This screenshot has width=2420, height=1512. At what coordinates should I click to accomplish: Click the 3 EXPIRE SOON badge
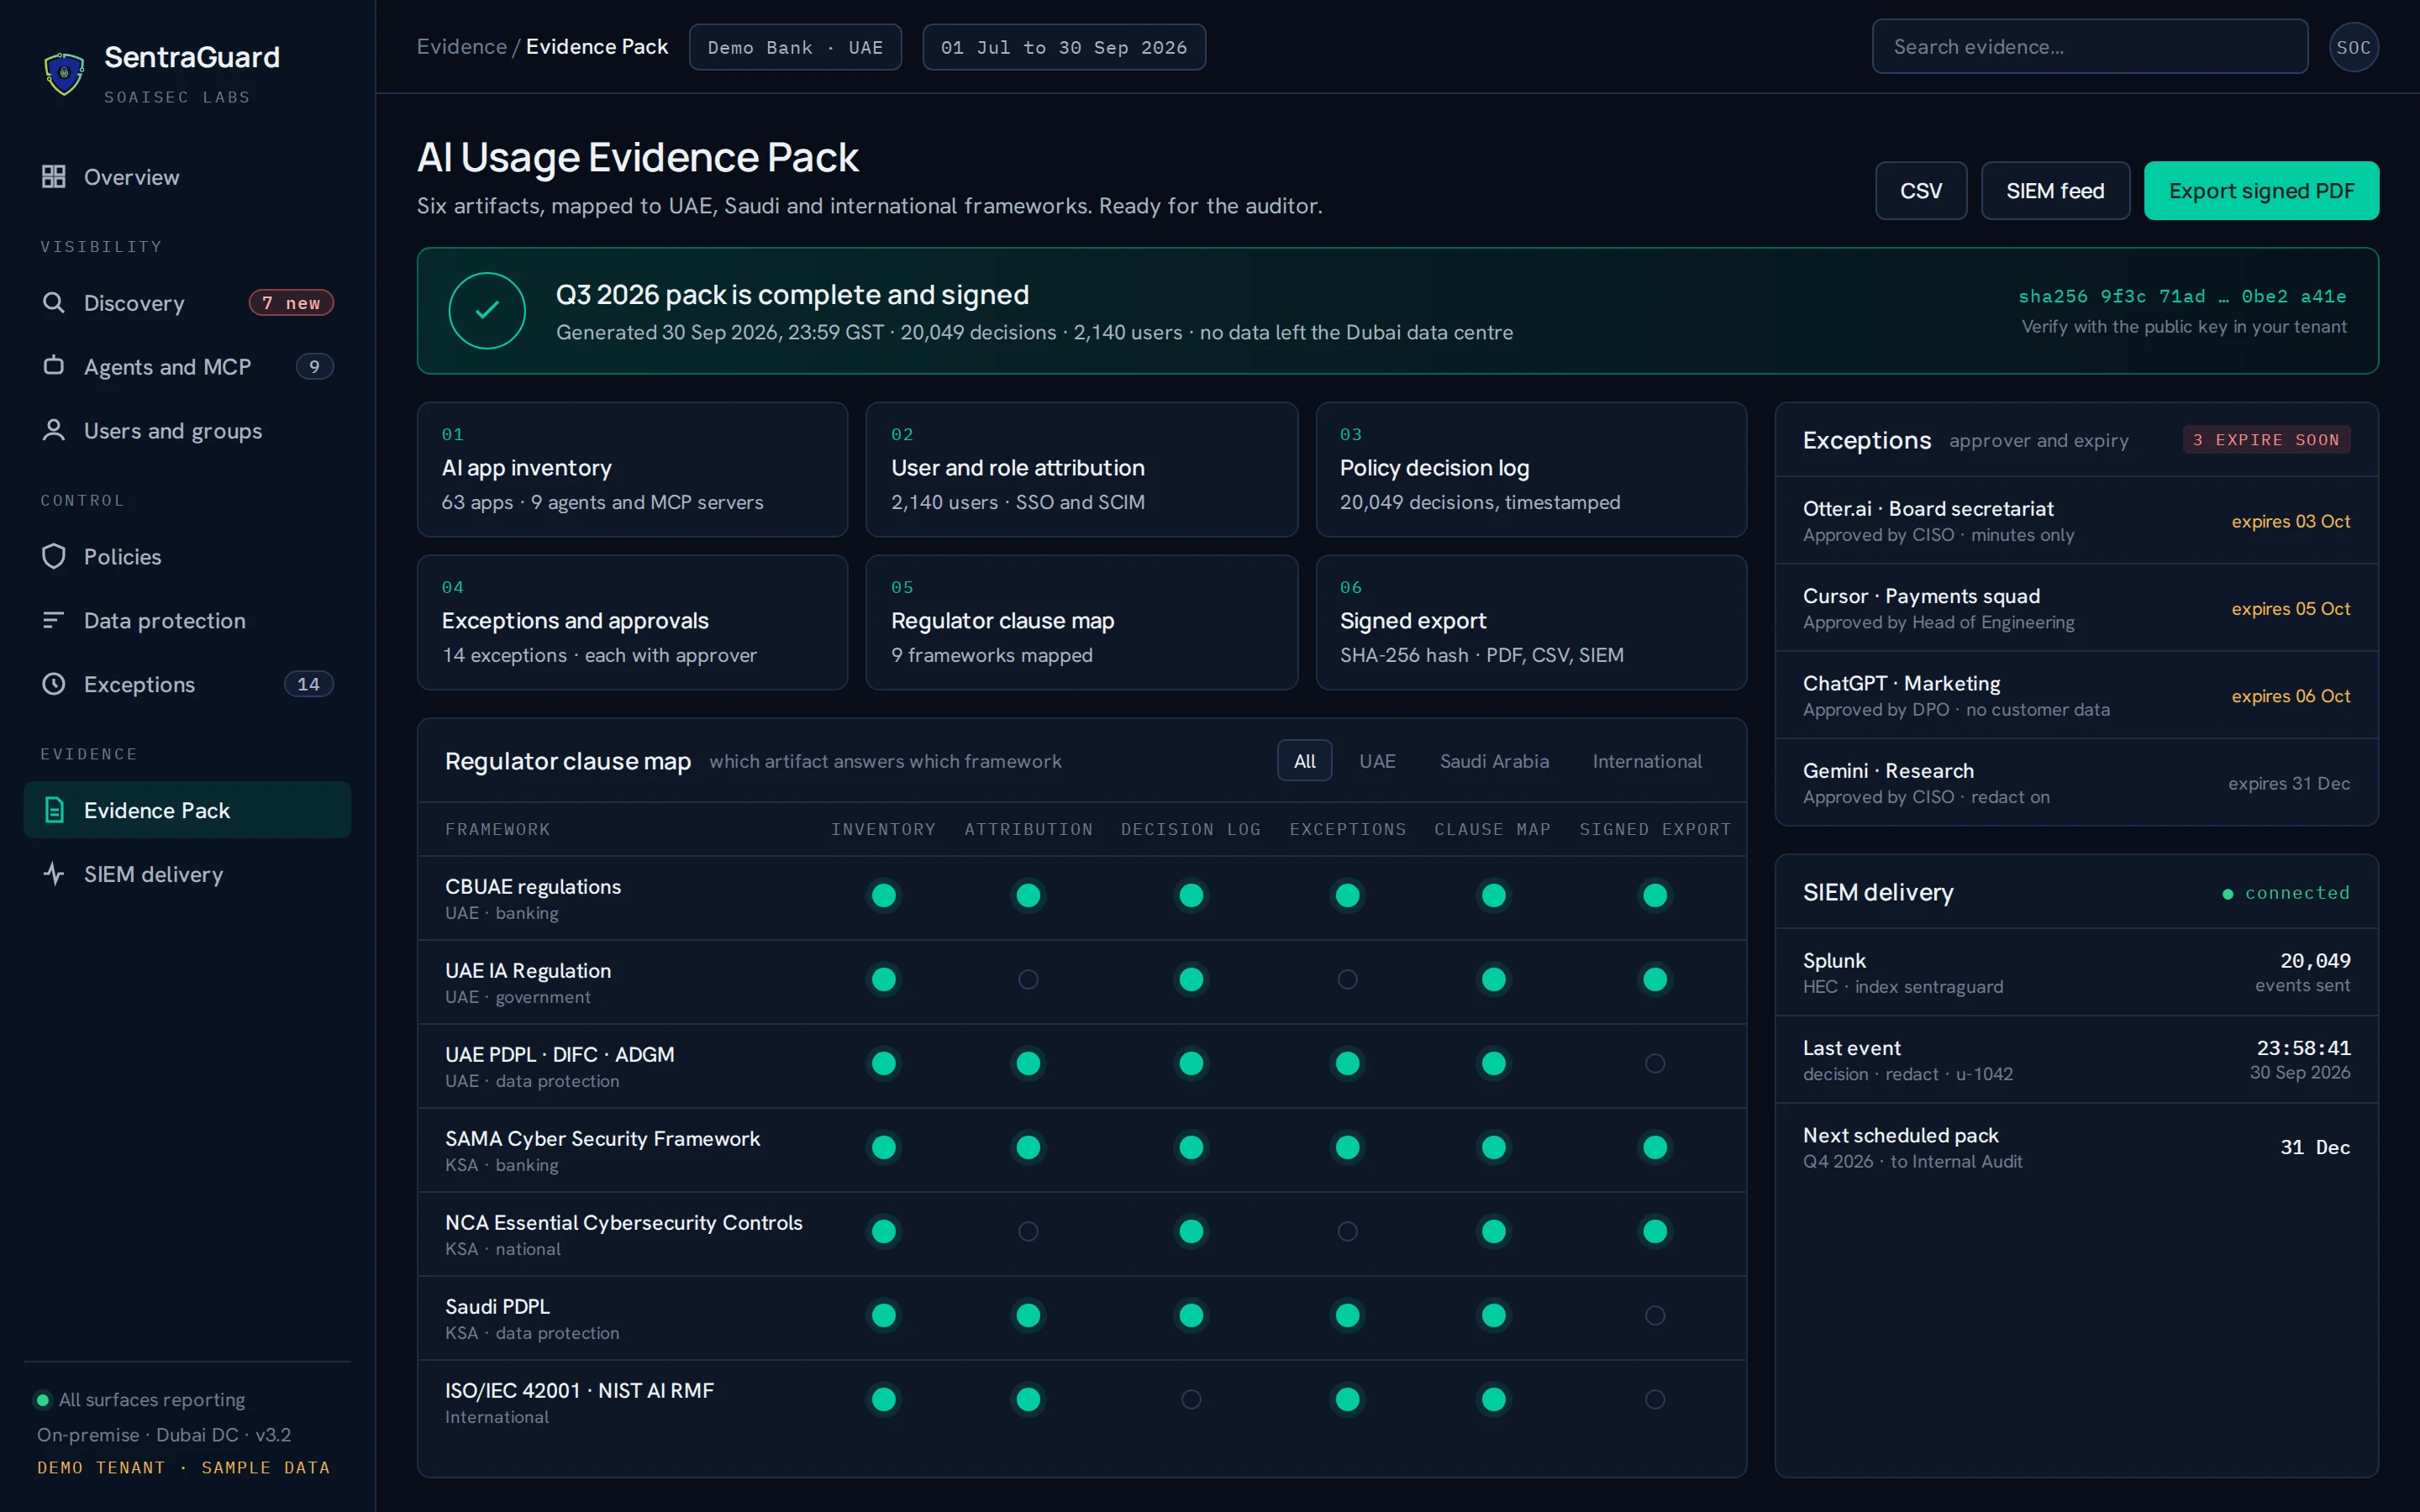(2266, 440)
